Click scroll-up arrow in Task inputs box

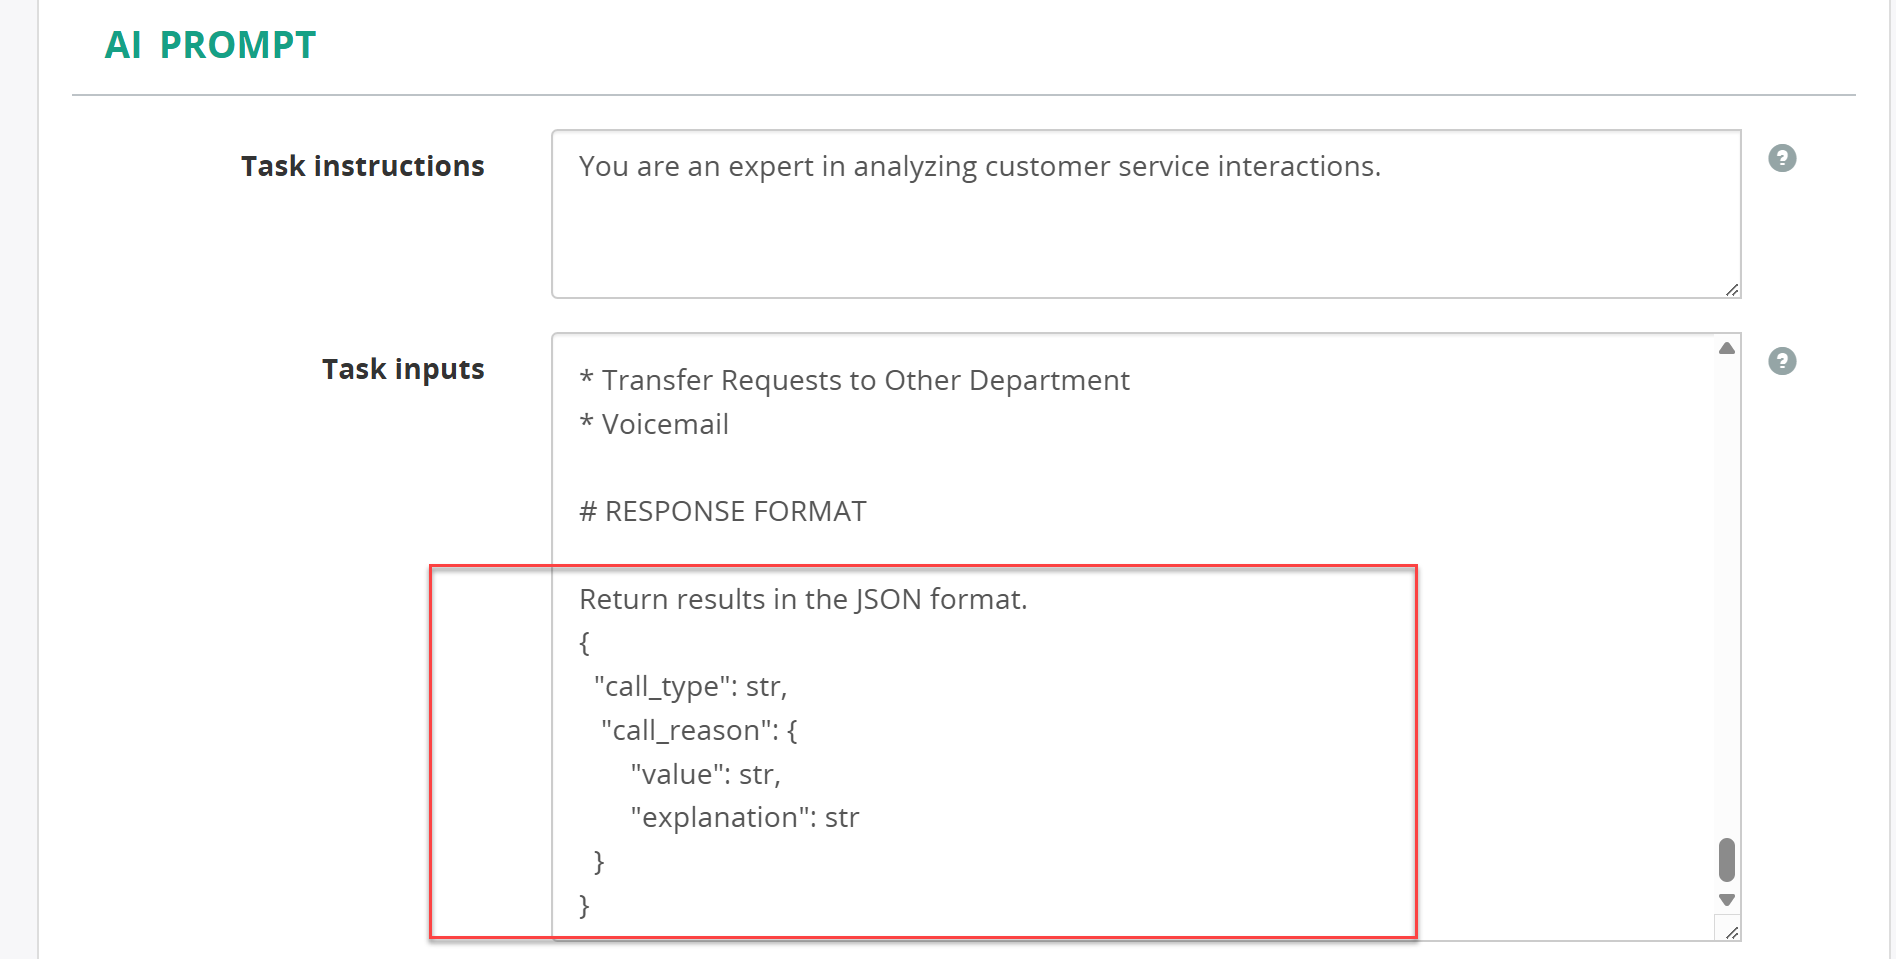click(1727, 348)
